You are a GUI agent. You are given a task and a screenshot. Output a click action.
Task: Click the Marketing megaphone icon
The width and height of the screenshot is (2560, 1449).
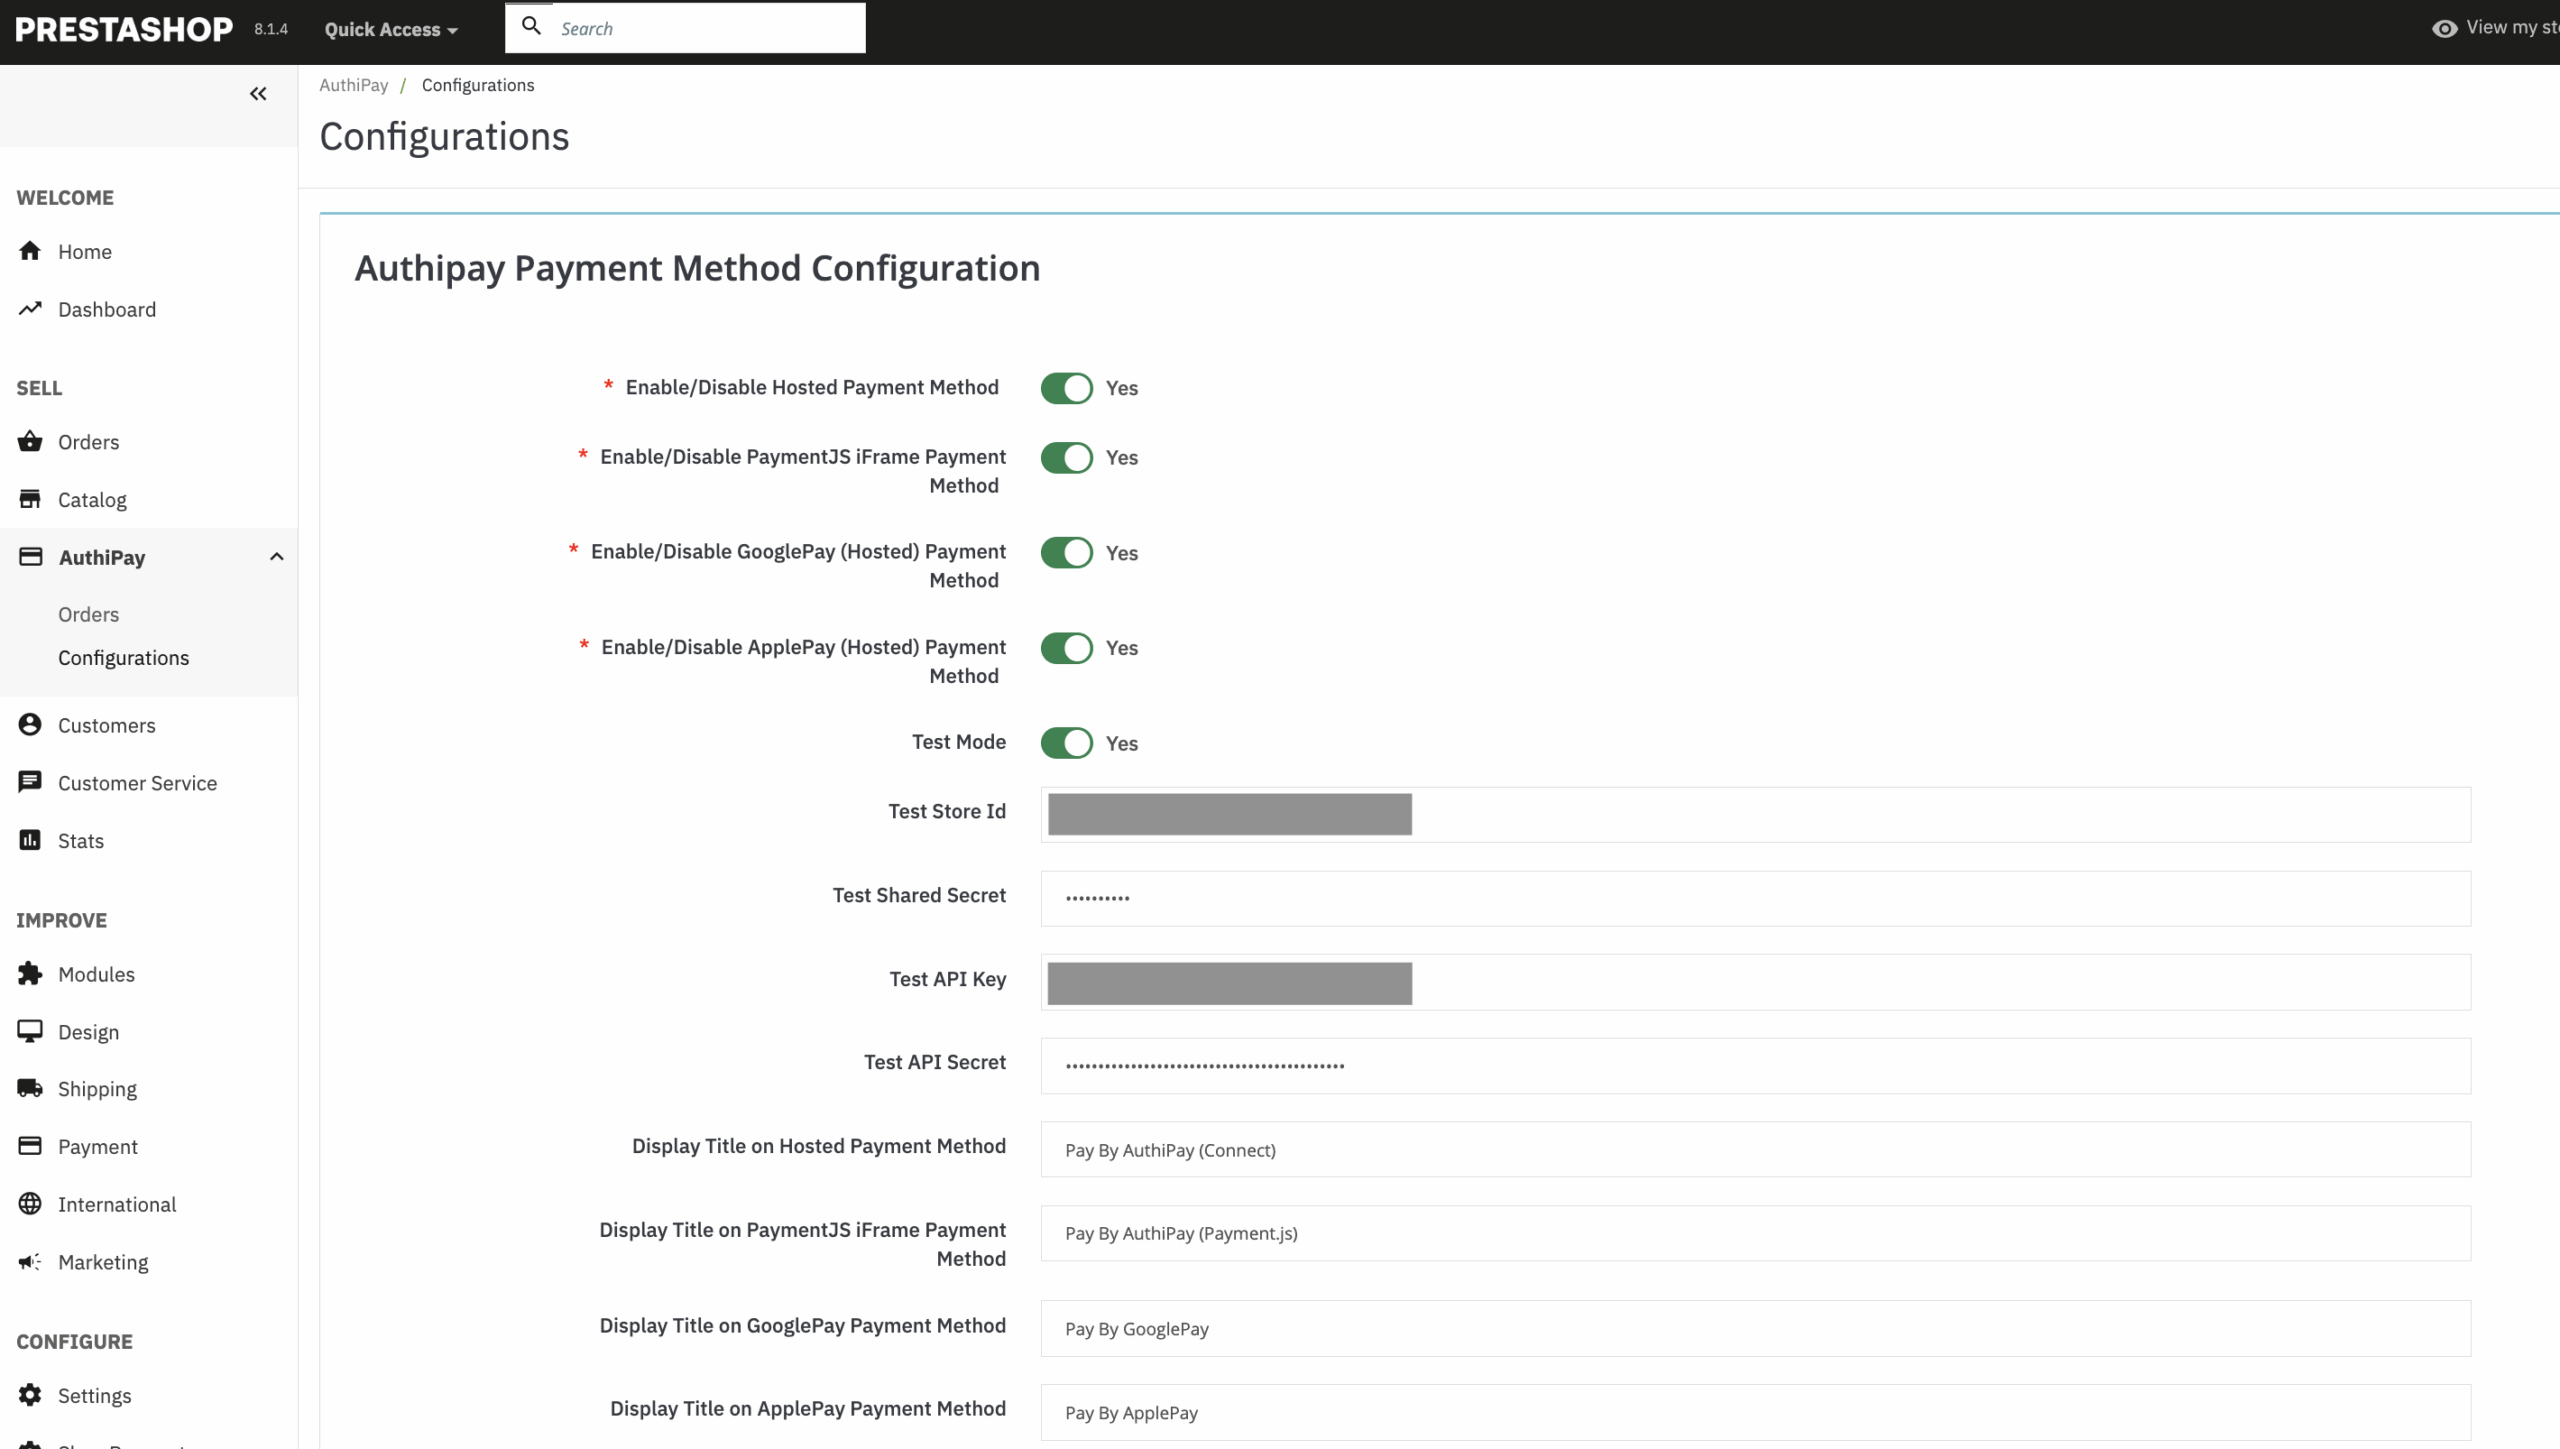[30, 1262]
